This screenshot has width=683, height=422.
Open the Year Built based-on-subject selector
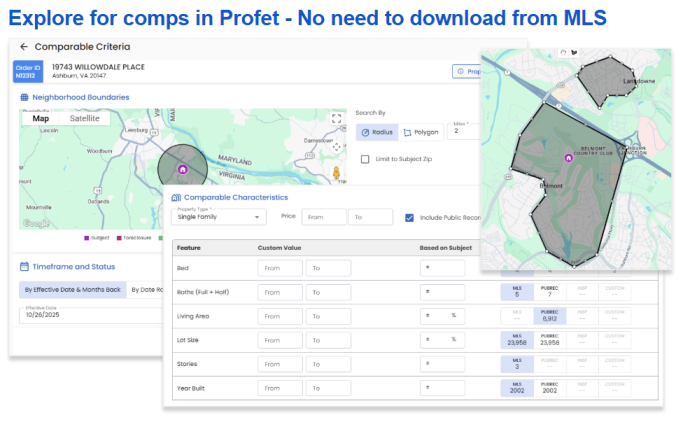tap(442, 387)
